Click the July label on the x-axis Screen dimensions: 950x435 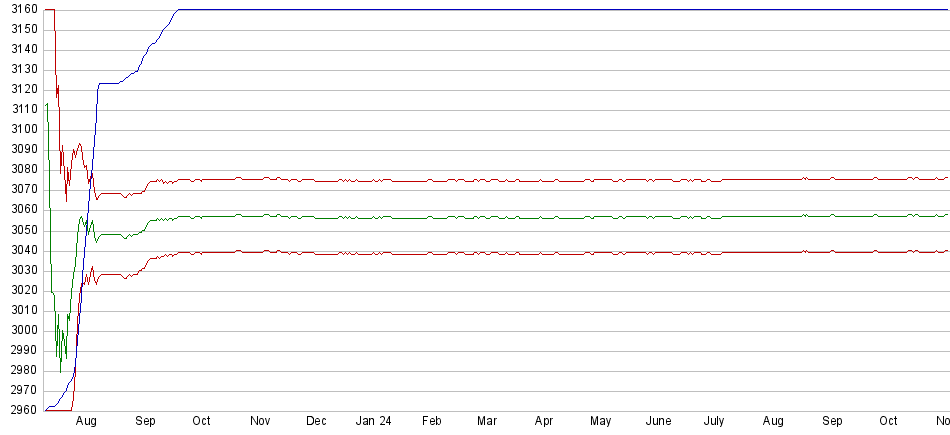[714, 423]
